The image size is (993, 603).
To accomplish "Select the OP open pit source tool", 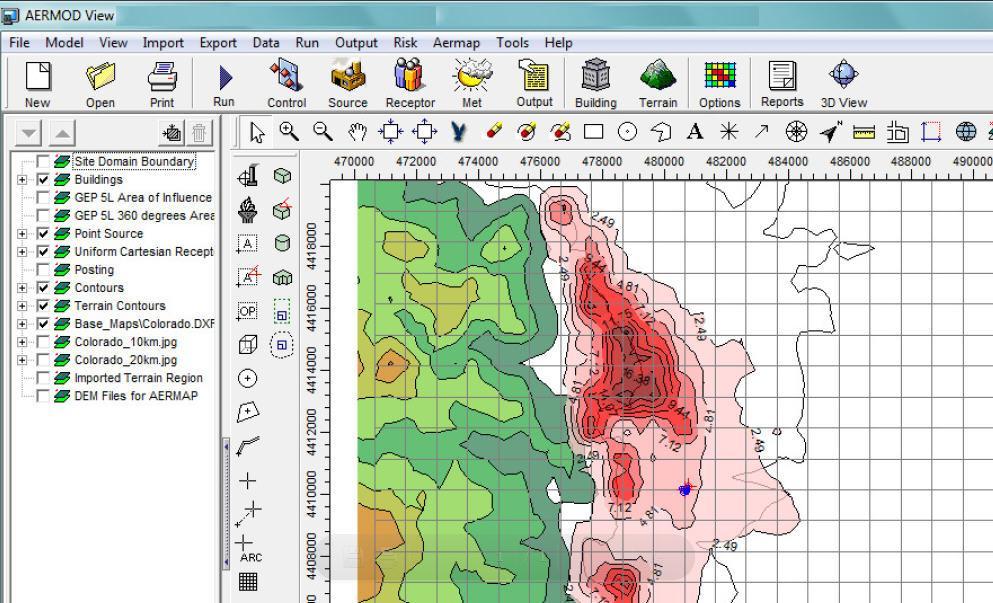I will (248, 311).
